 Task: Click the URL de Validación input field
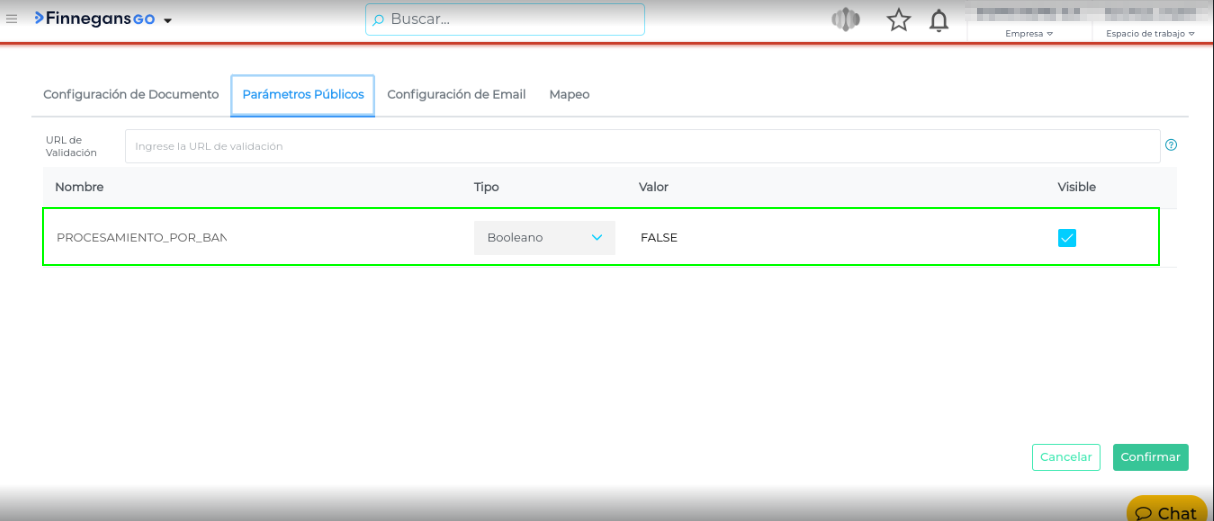click(x=642, y=146)
